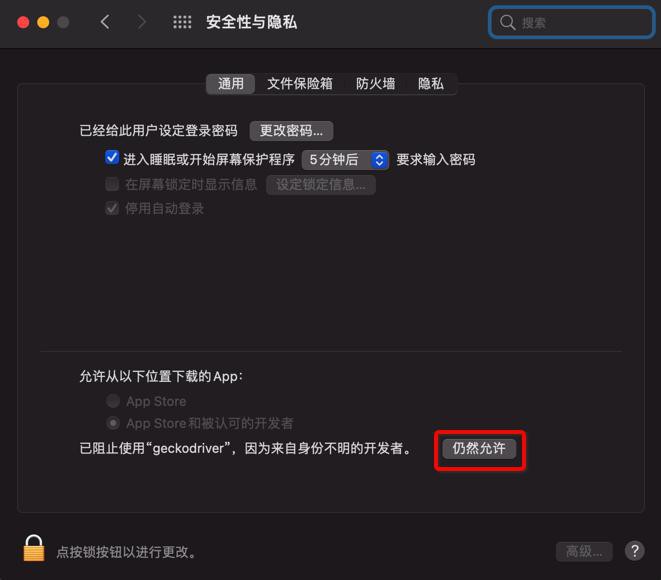The height and width of the screenshot is (580, 661).
Task: Unlock settings with the padlock icon
Action: (34, 548)
